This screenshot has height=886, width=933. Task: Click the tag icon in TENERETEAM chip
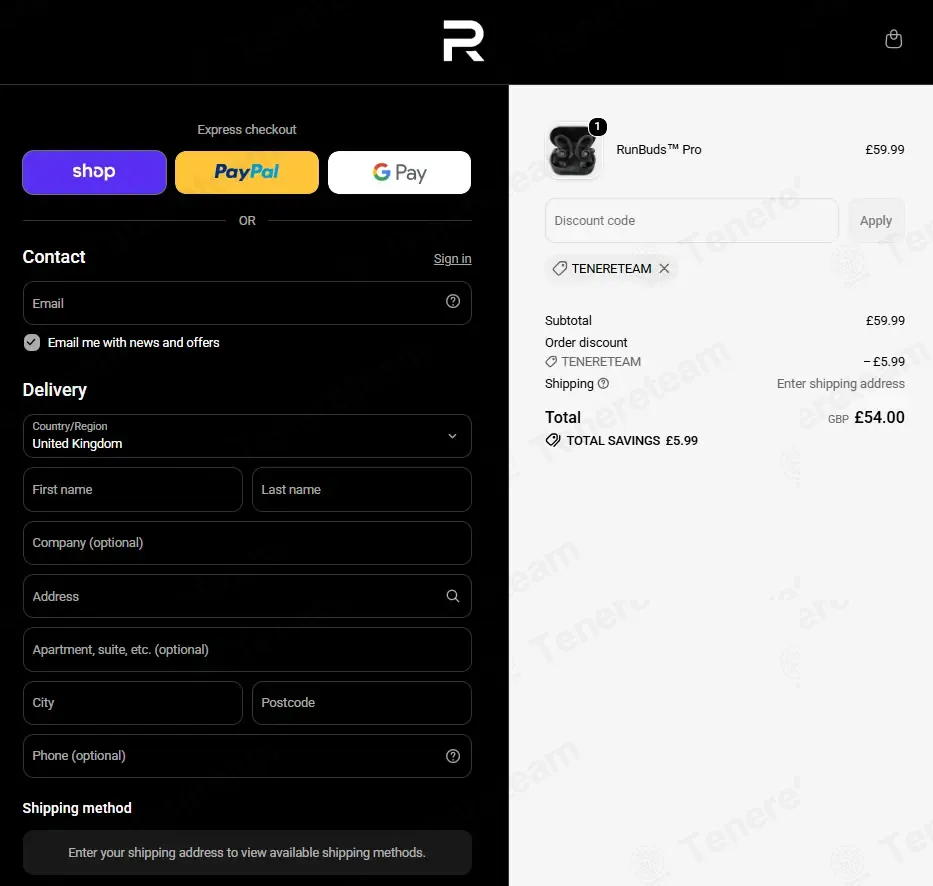[x=559, y=268]
